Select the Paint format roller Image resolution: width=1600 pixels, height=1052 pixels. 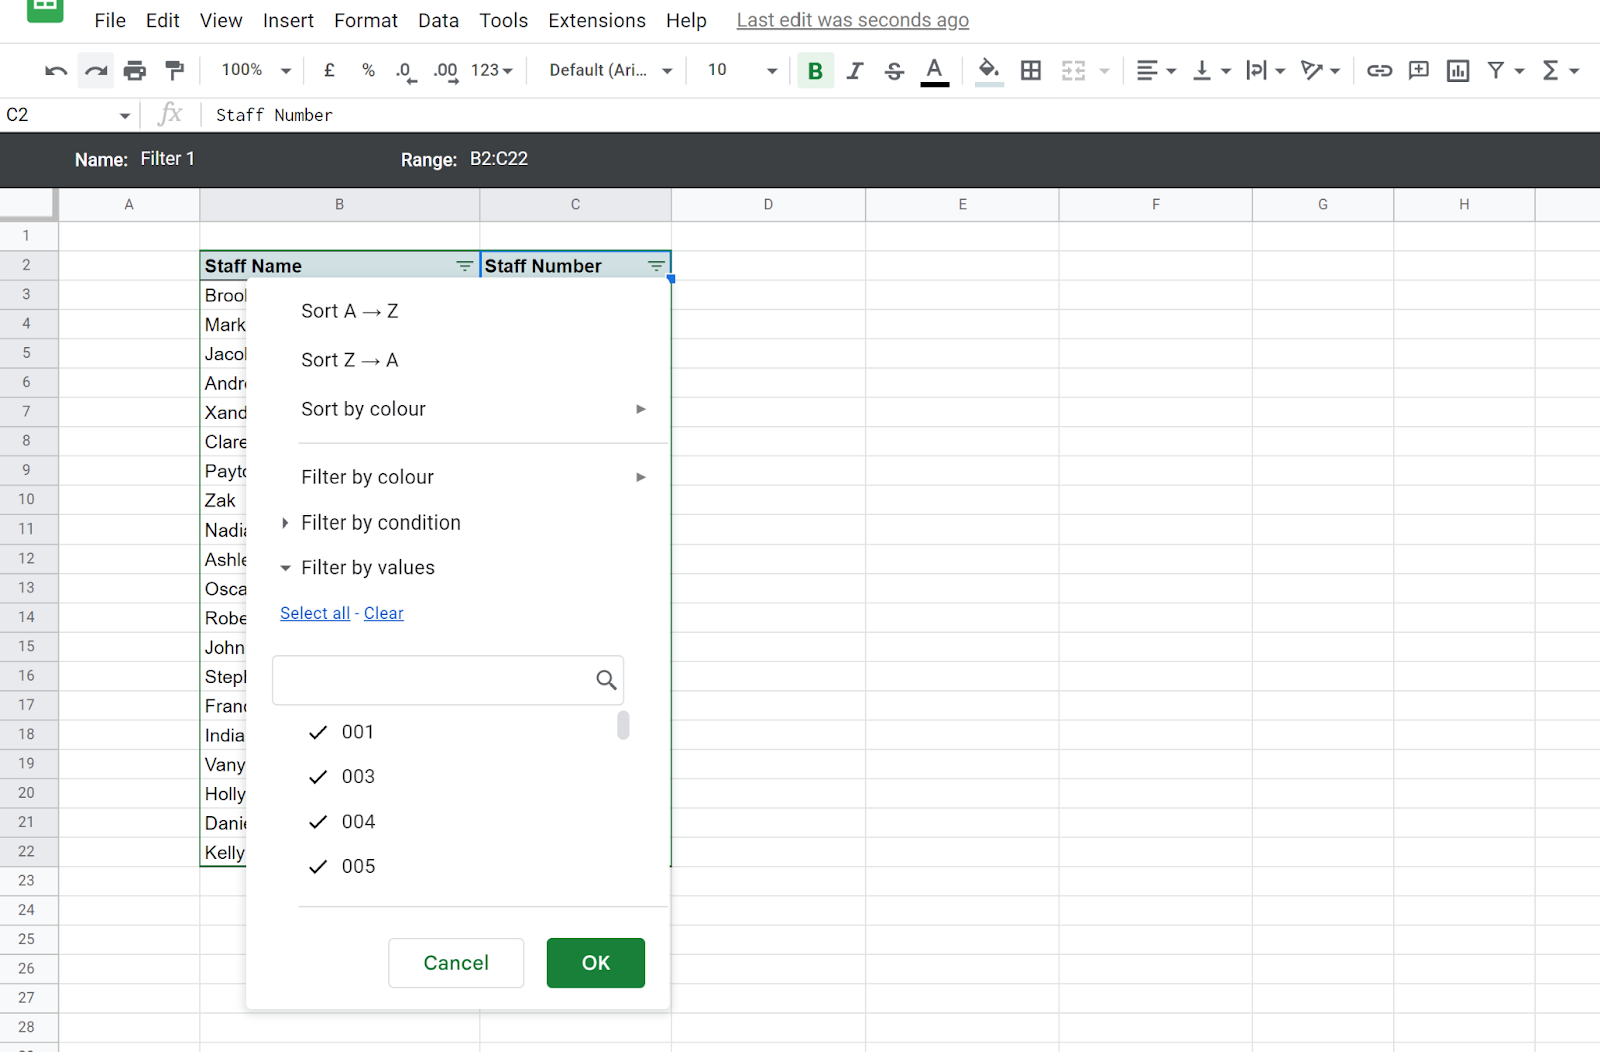[x=175, y=70]
